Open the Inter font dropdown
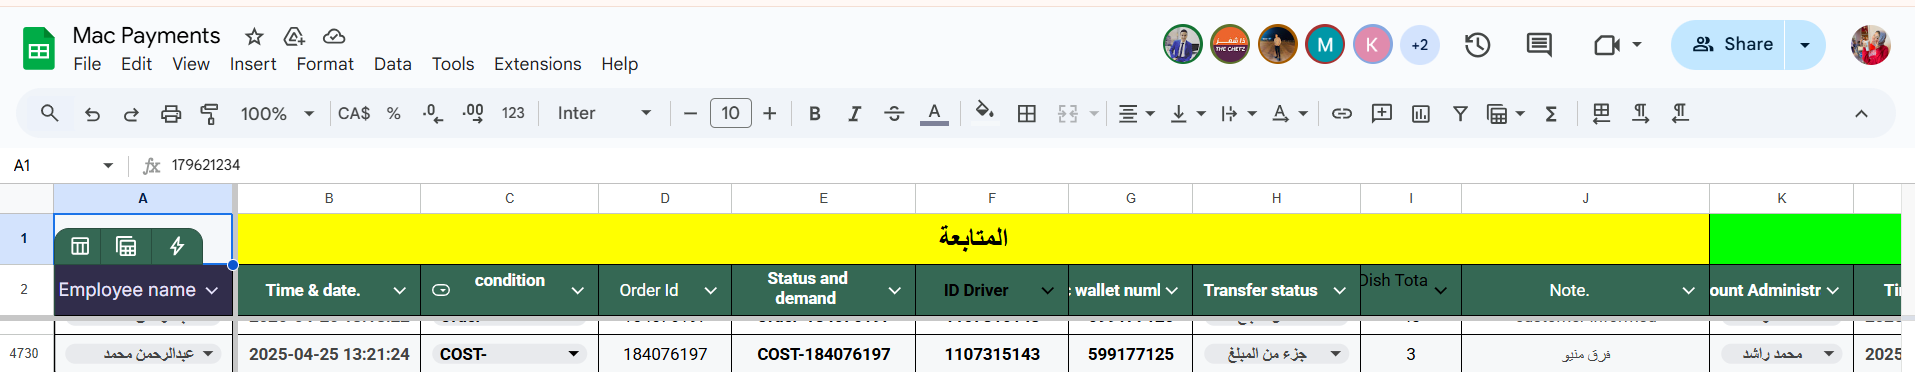The width and height of the screenshot is (1915, 372). (604, 114)
